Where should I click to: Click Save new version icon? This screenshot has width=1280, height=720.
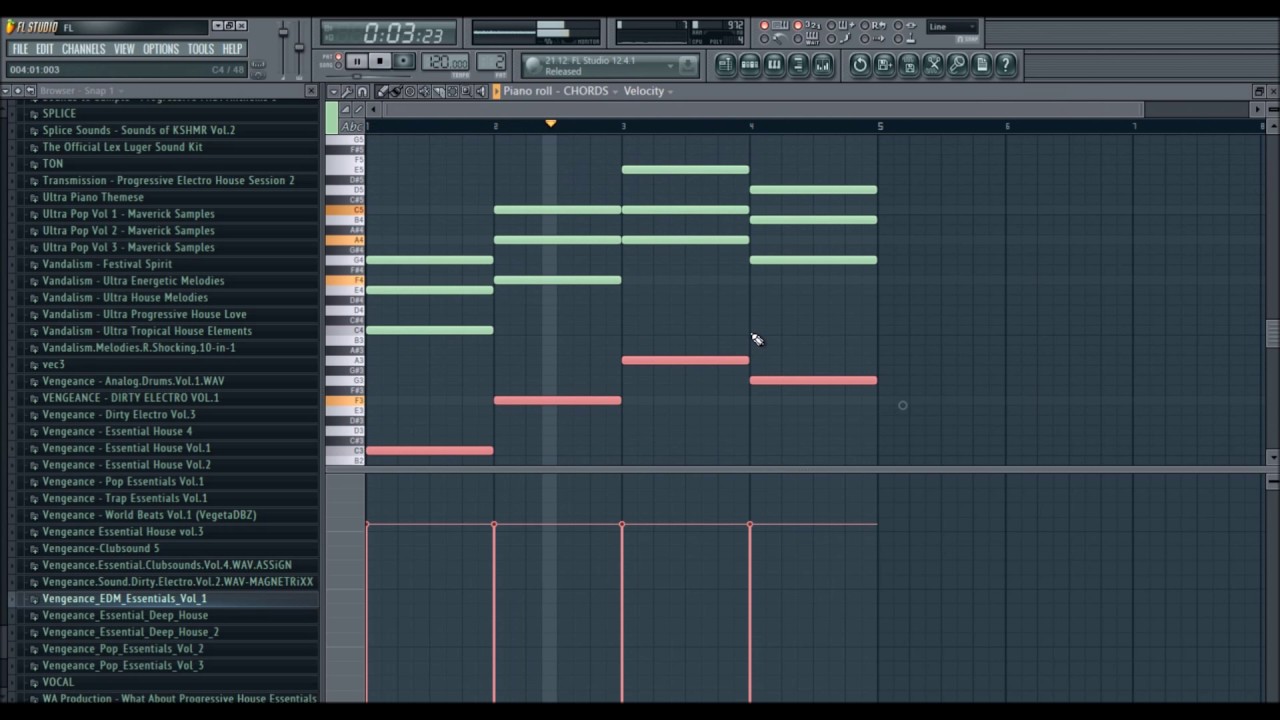tap(884, 64)
